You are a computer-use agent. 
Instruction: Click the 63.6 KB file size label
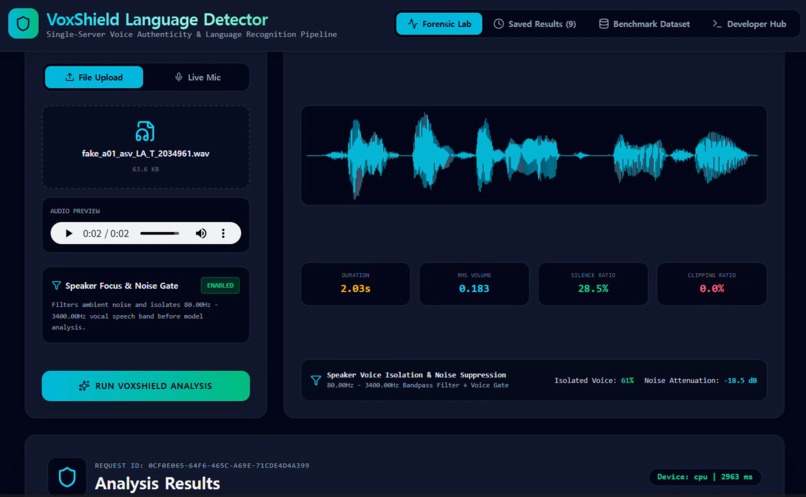pos(145,169)
